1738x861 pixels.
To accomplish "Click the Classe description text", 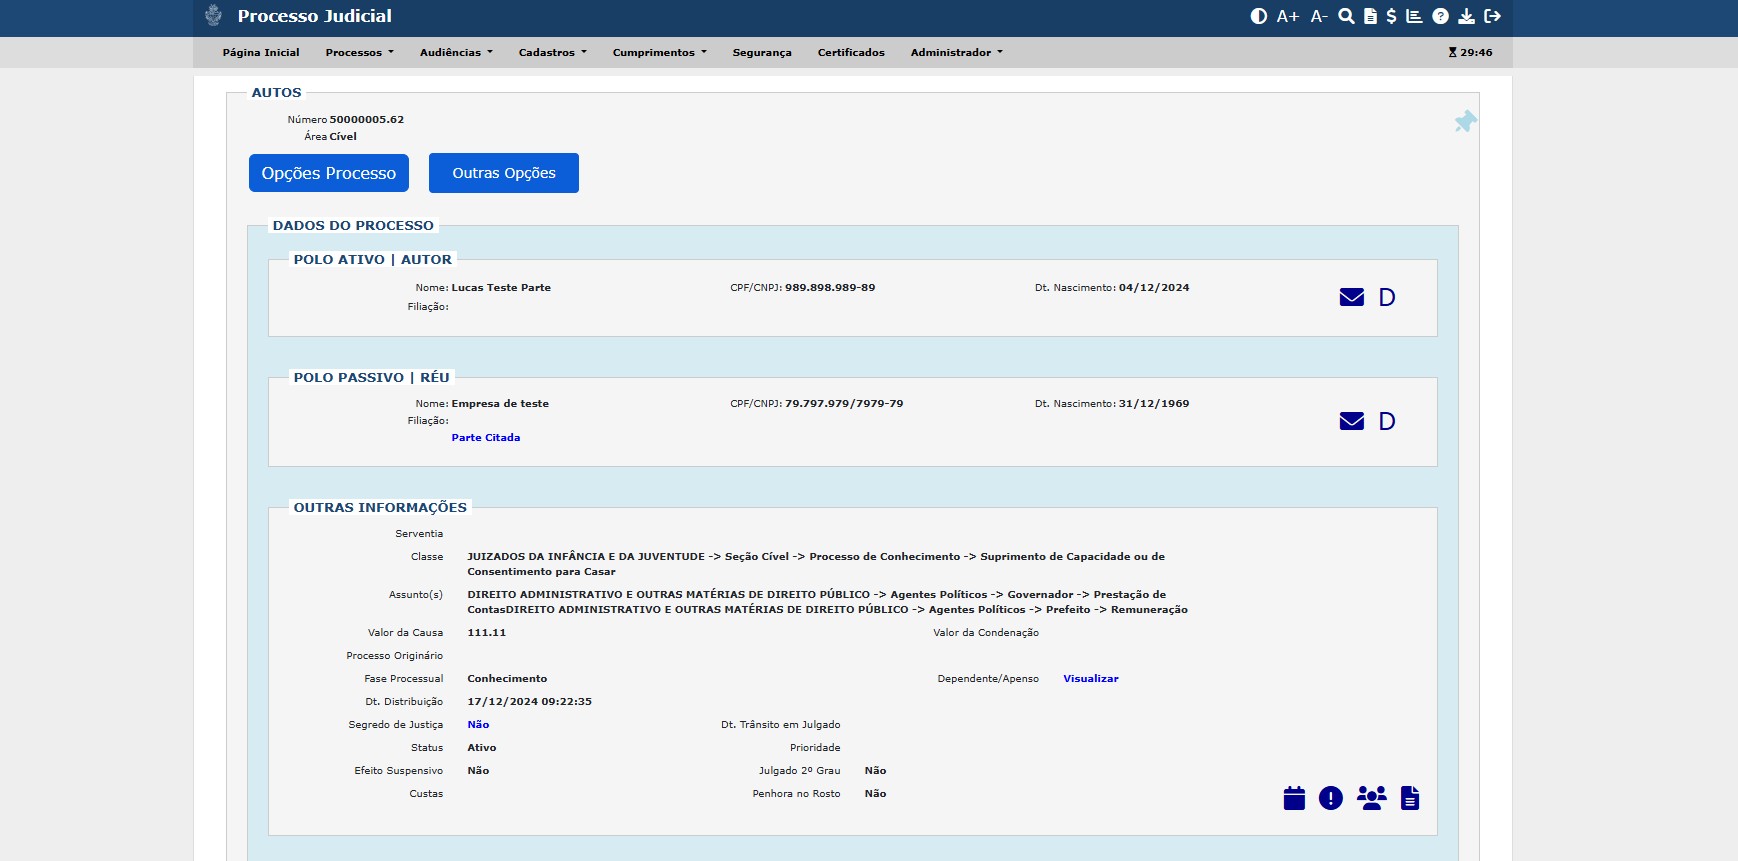I will pos(816,564).
